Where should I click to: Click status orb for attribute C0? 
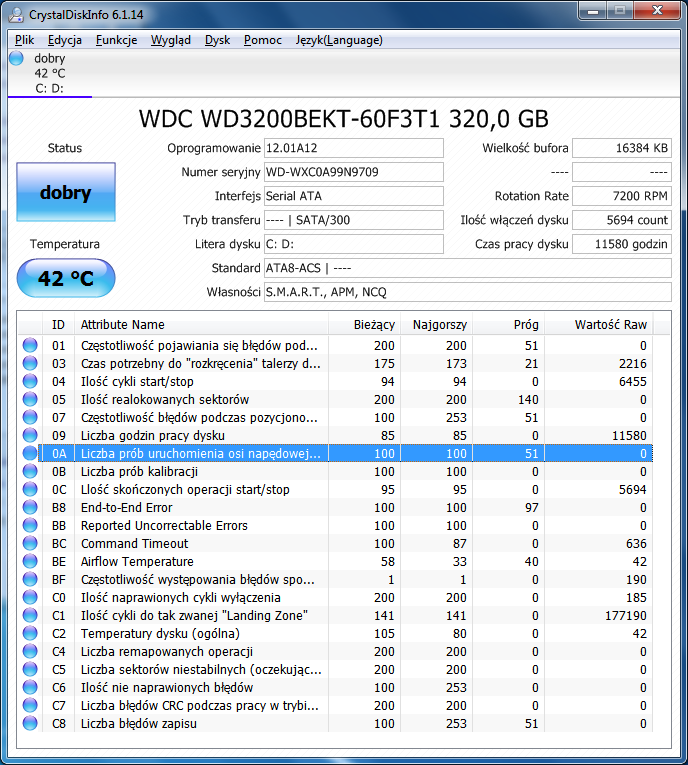click(x=30, y=597)
